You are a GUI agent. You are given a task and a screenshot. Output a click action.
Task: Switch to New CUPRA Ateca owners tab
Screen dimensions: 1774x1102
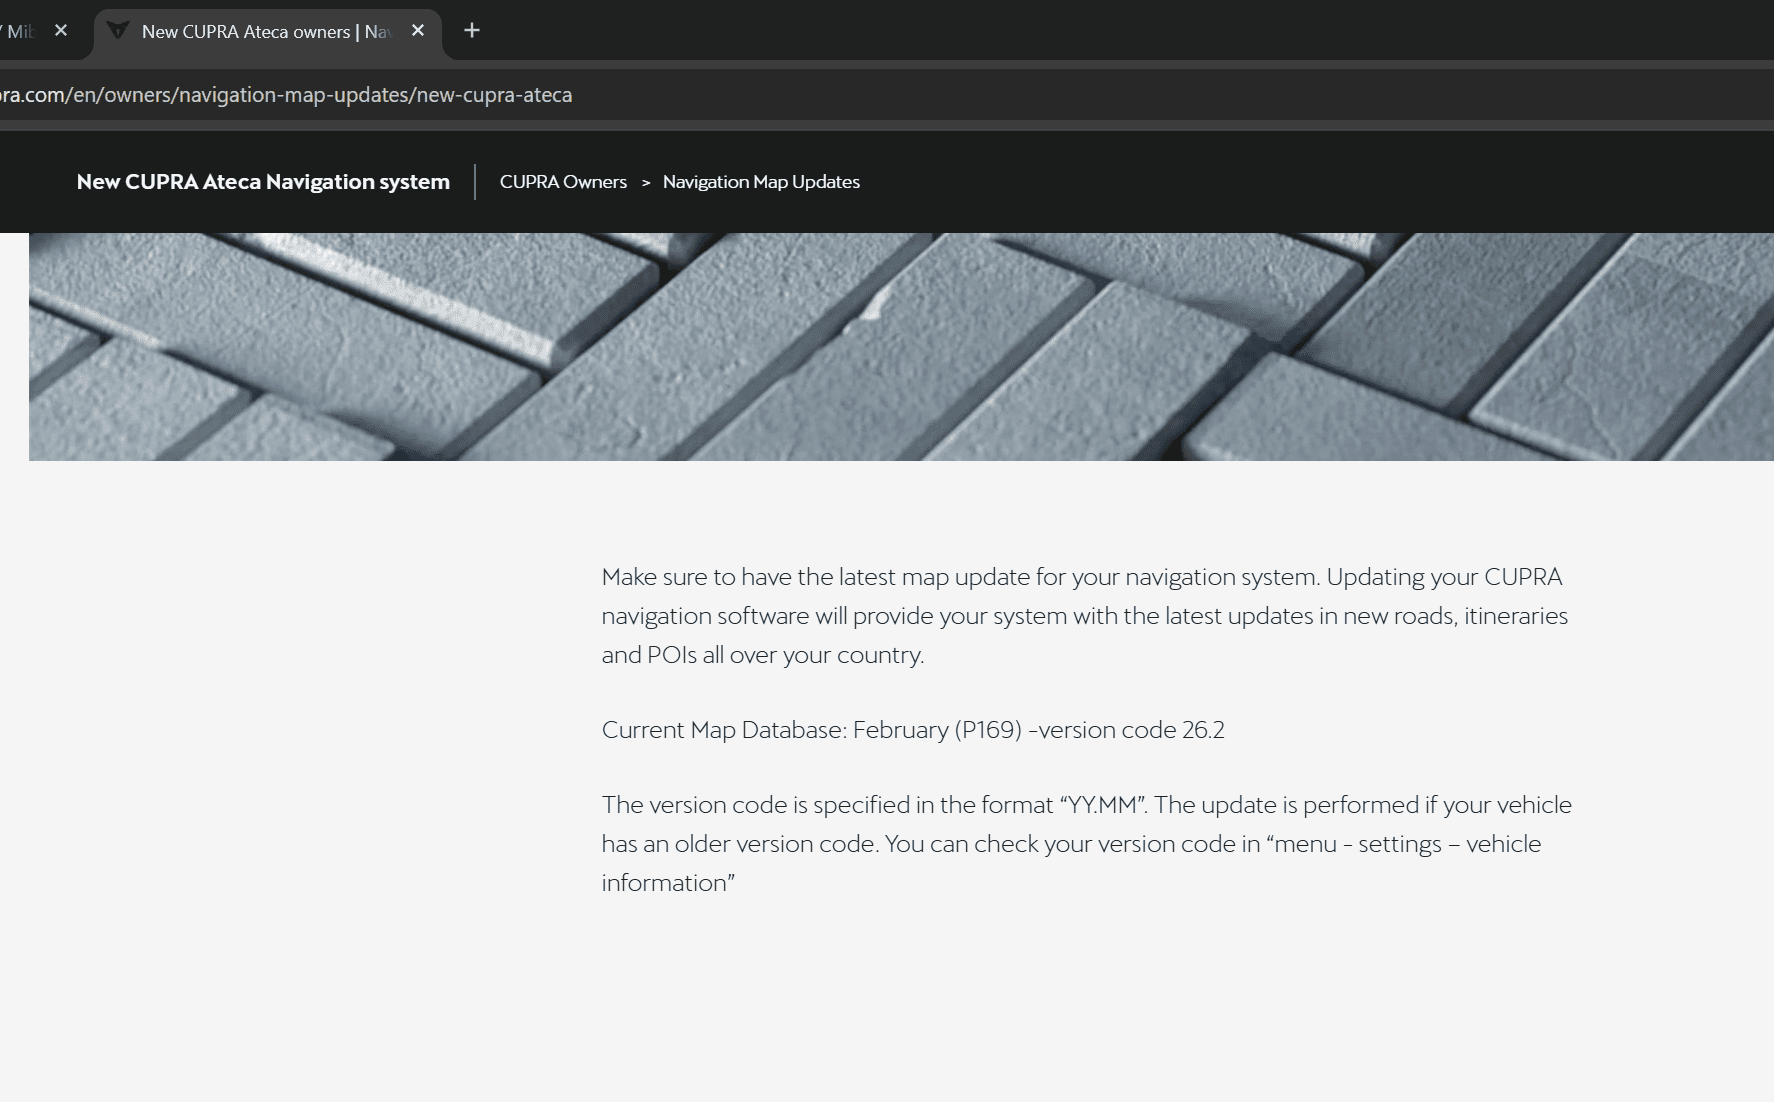tap(267, 32)
